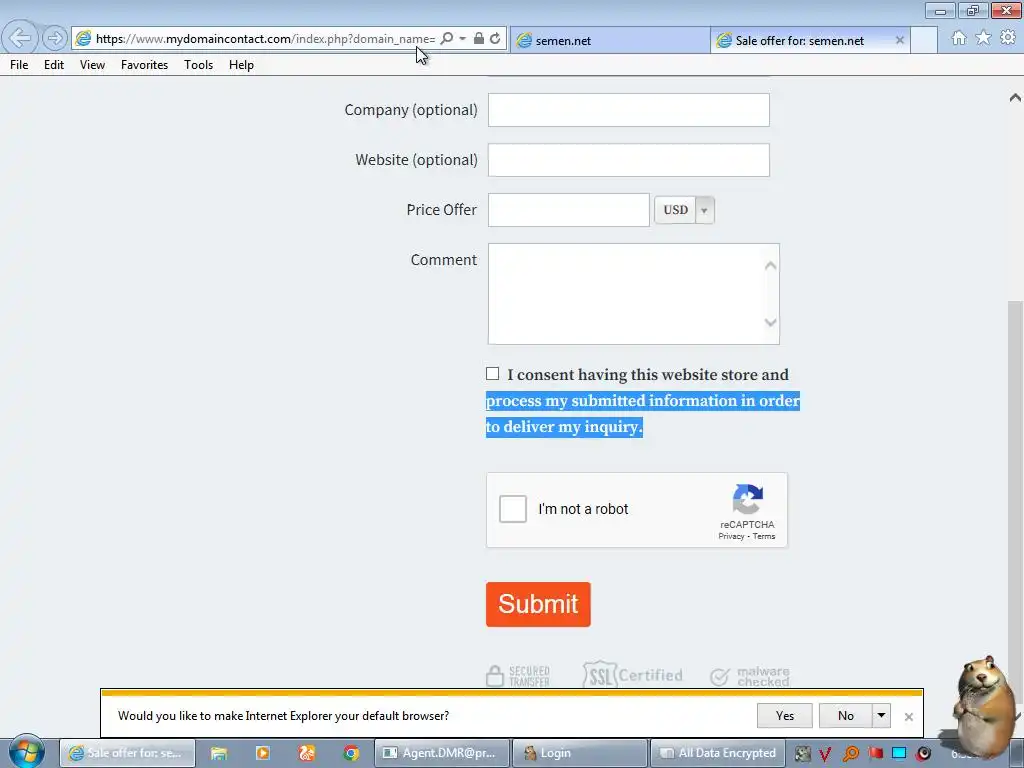Open the Home icon in the browser
This screenshot has height=768, width=1024.
pyautogui.click(x=959, y=38)
